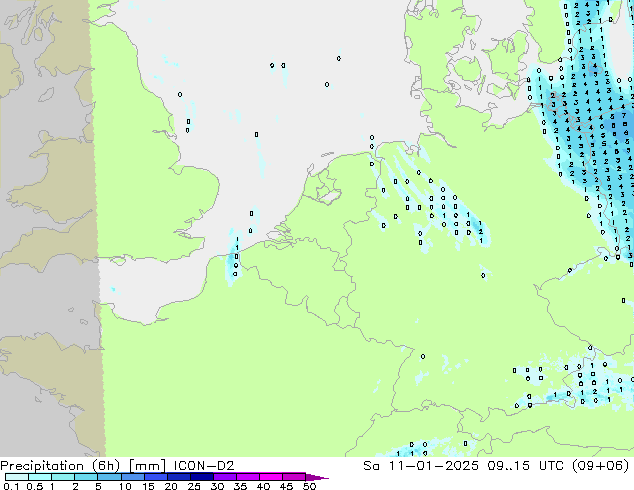This screenshot has width=634, height=490.
Task: Click the 'Precipitation (6h)' title text
Action: (x=60, y=466)
